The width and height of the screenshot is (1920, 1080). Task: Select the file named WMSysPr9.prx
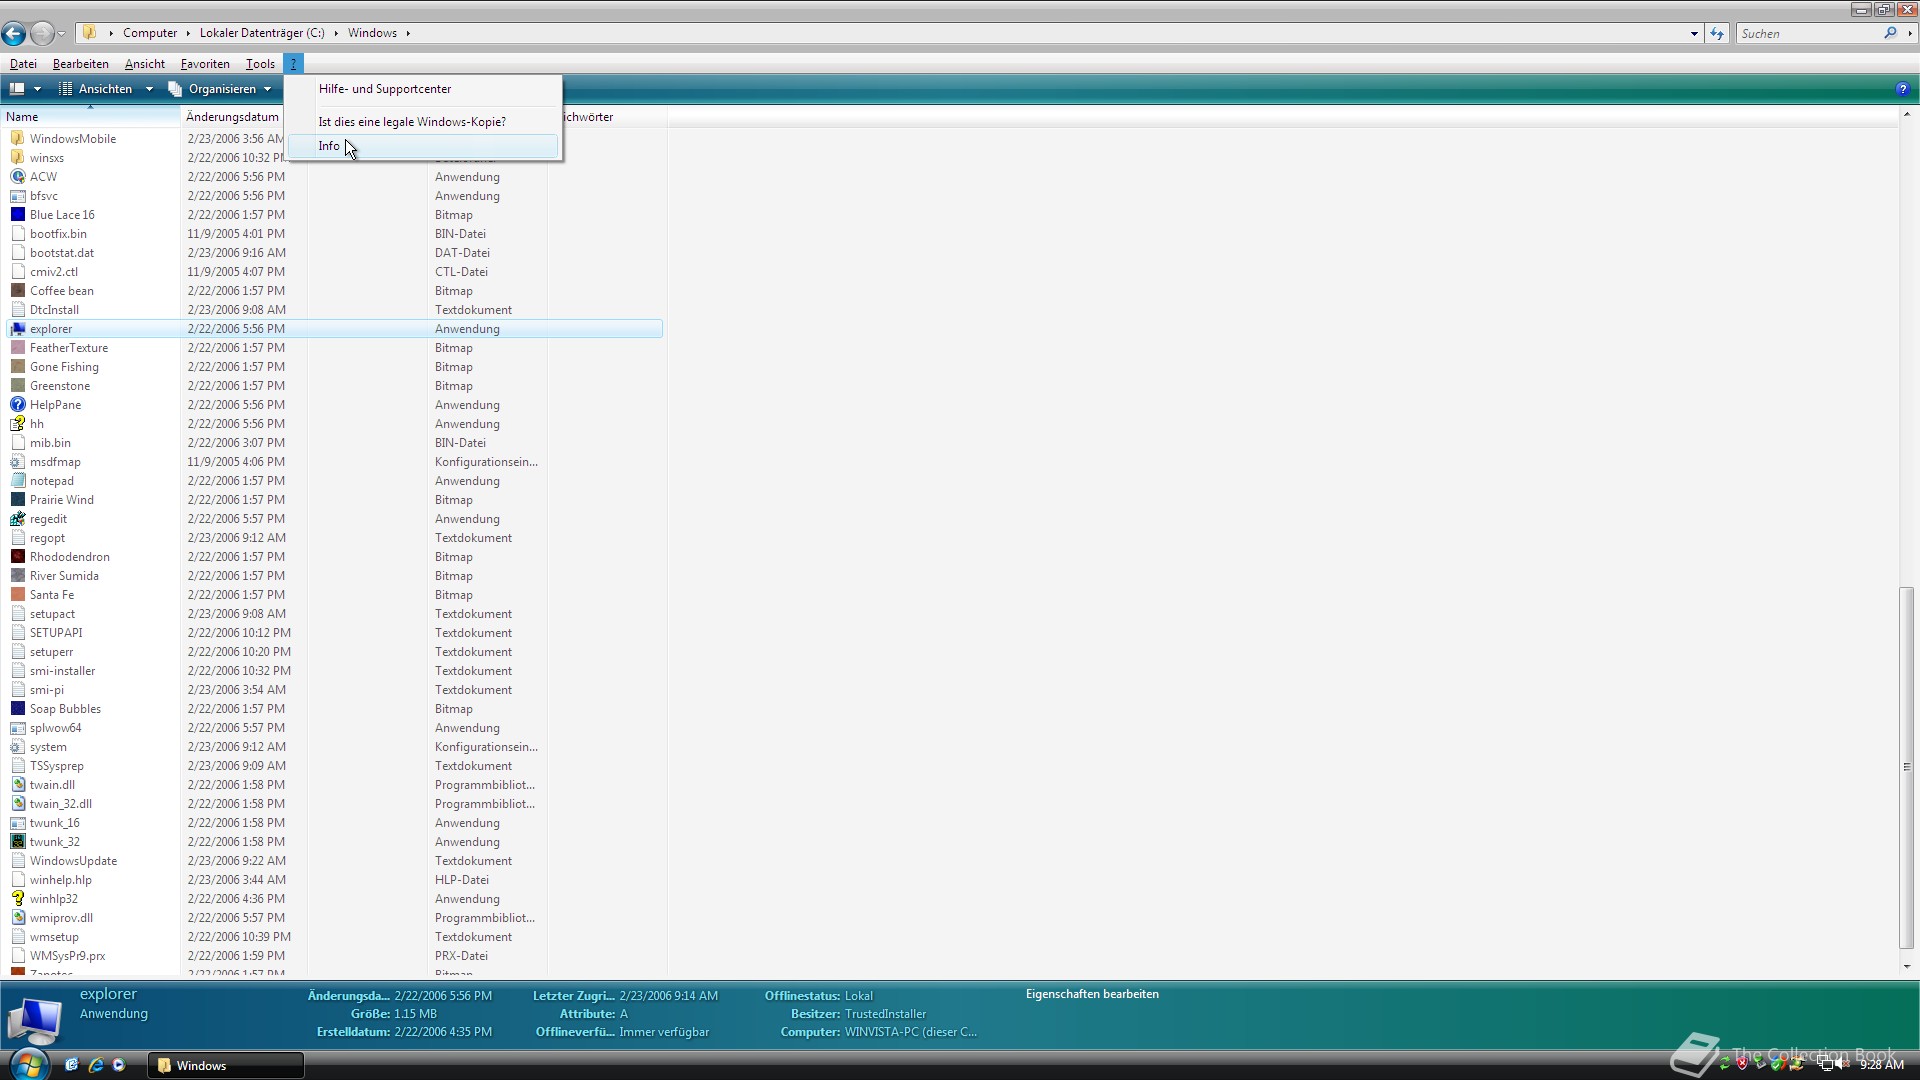coord(67,955)
